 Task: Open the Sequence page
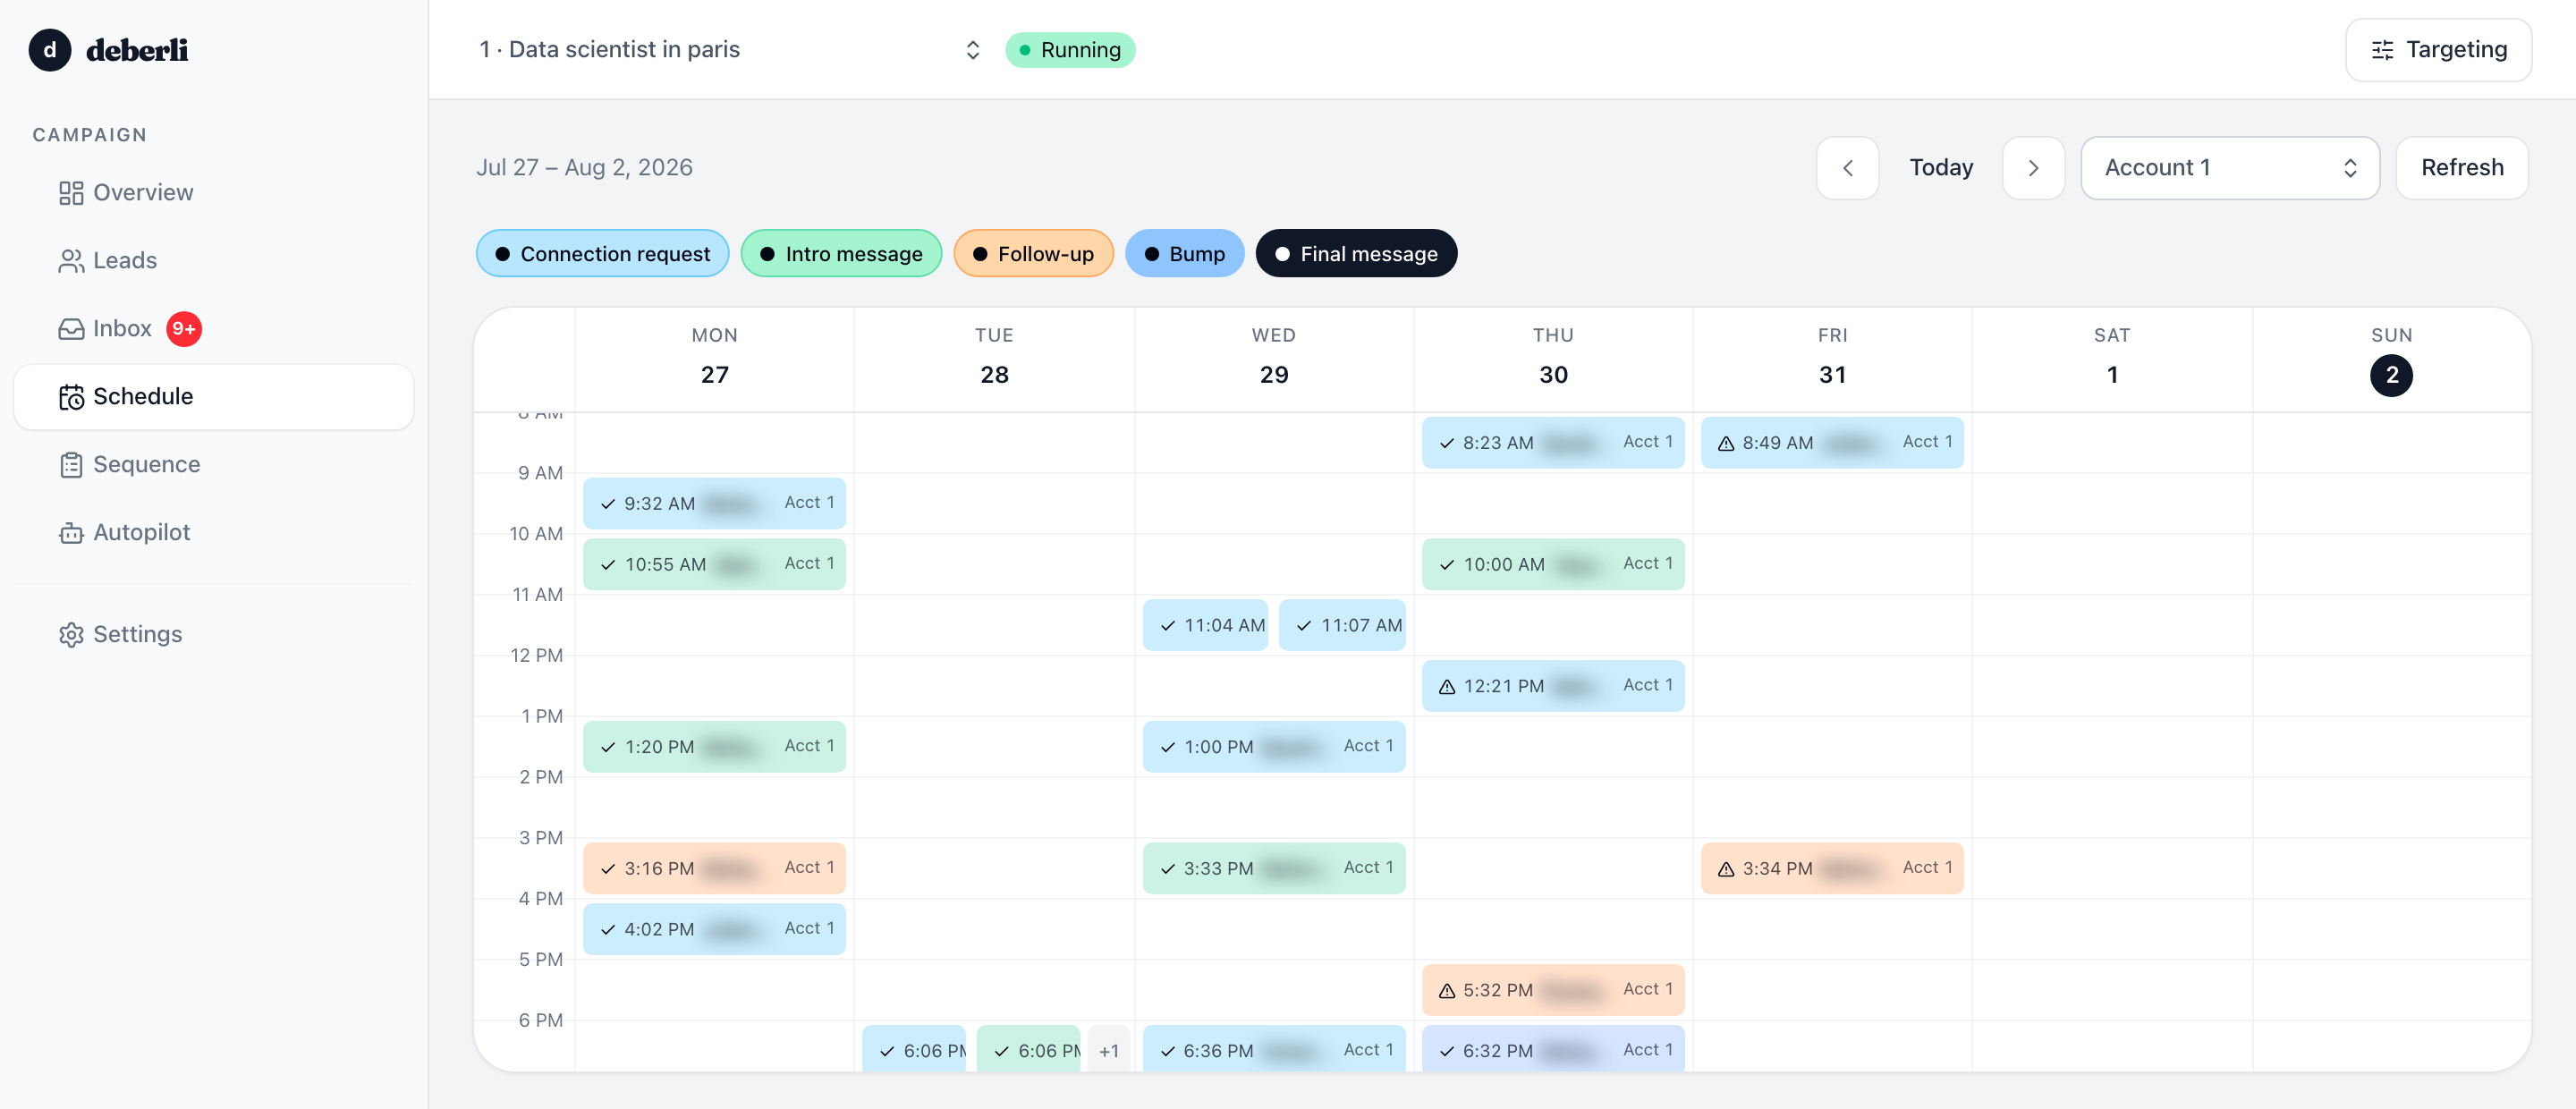pos(213,465)
